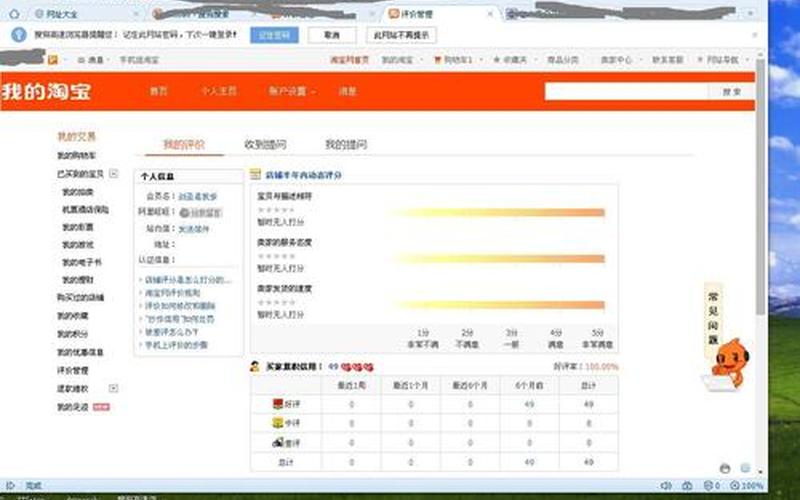Click the icon beside 店铺半年内动态评分

255,174
